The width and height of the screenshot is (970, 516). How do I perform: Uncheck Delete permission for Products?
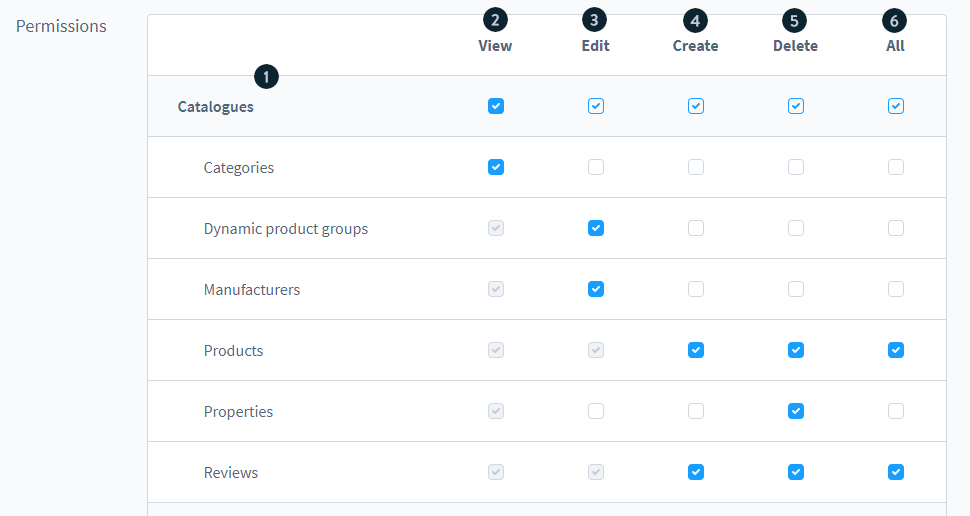click(x=796, y=350)
